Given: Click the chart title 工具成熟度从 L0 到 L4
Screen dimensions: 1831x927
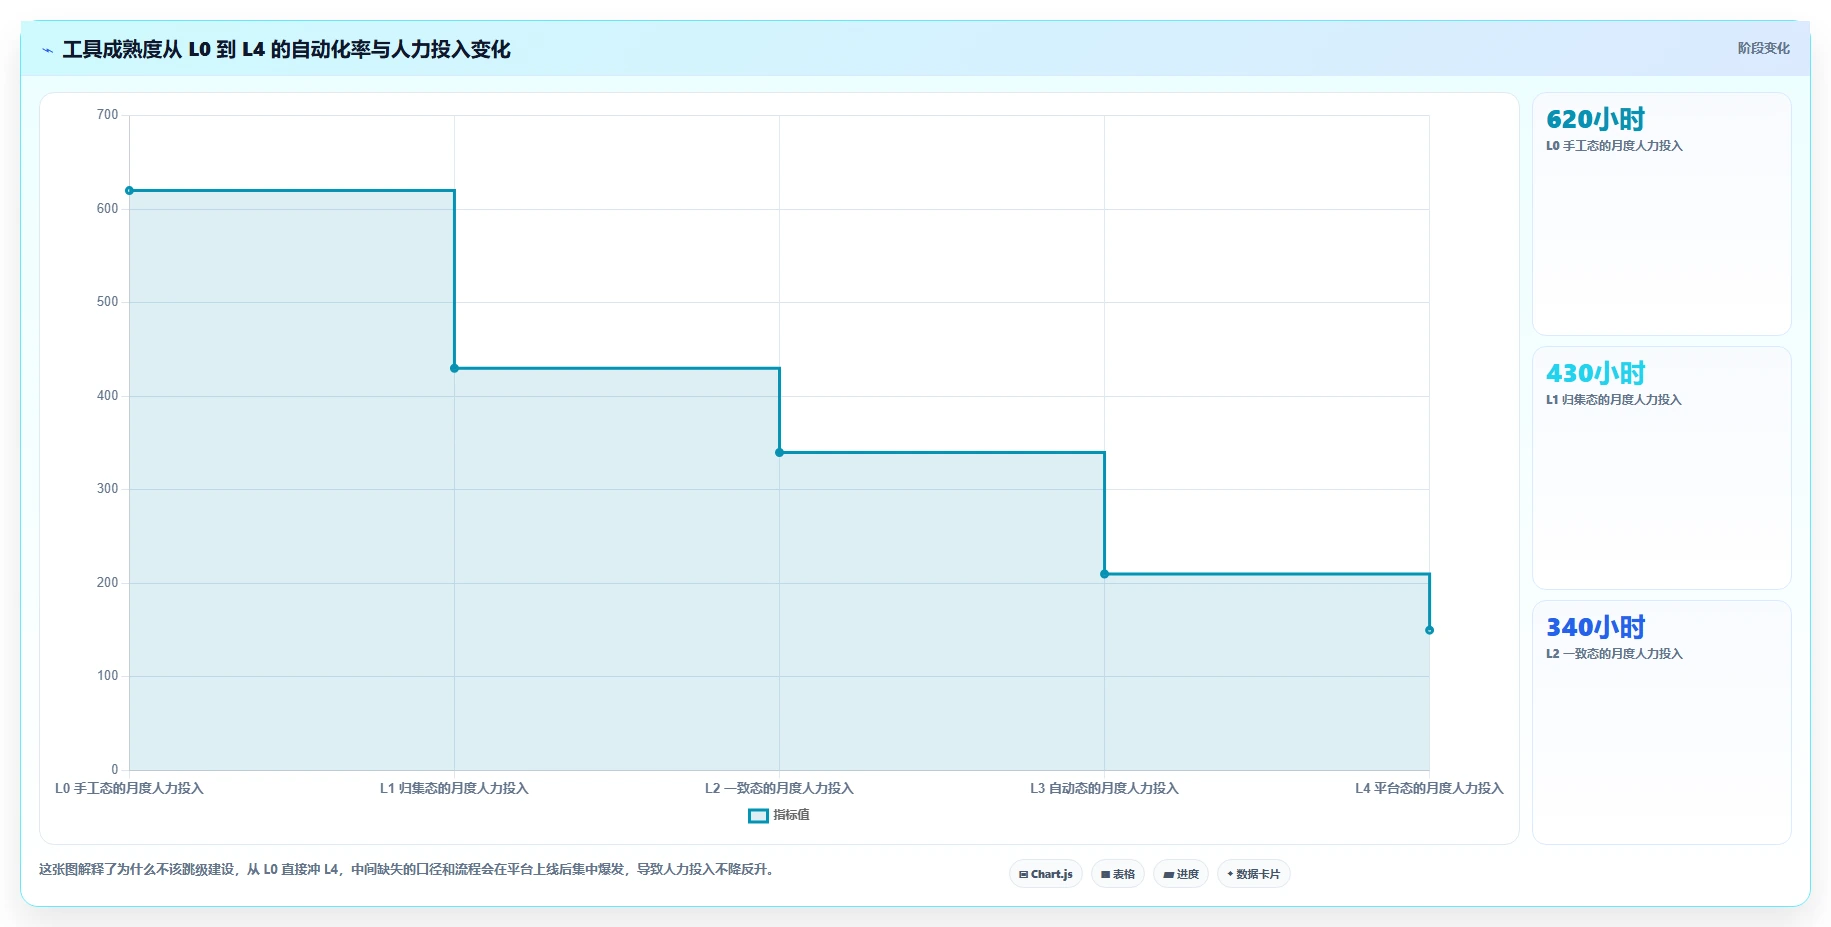Looking at the screenshot, I should coord(286,49).
